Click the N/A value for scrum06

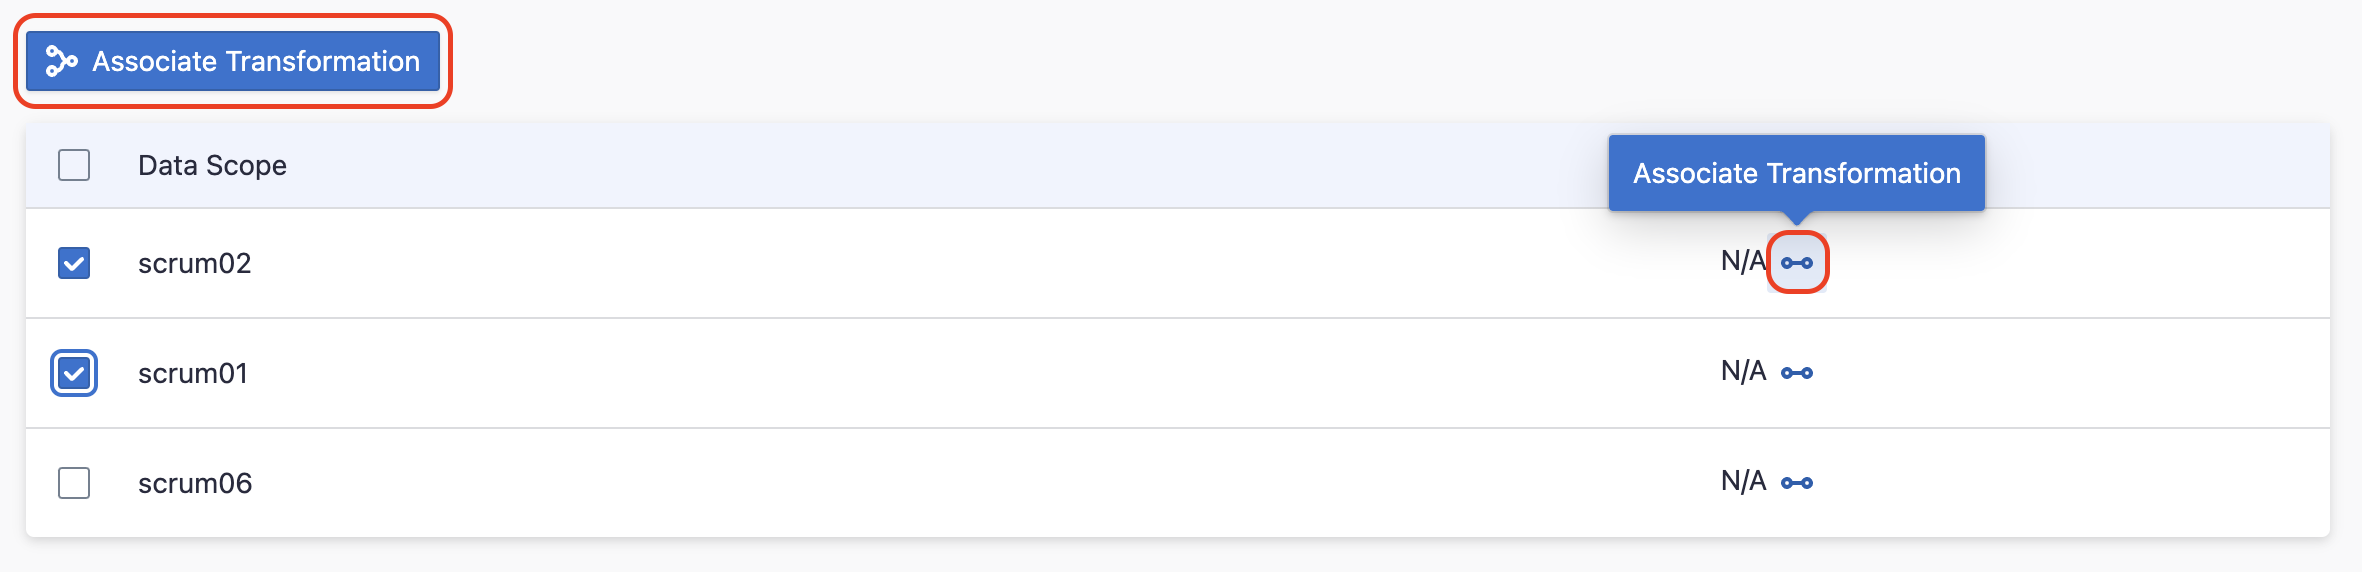(1743, 482)
